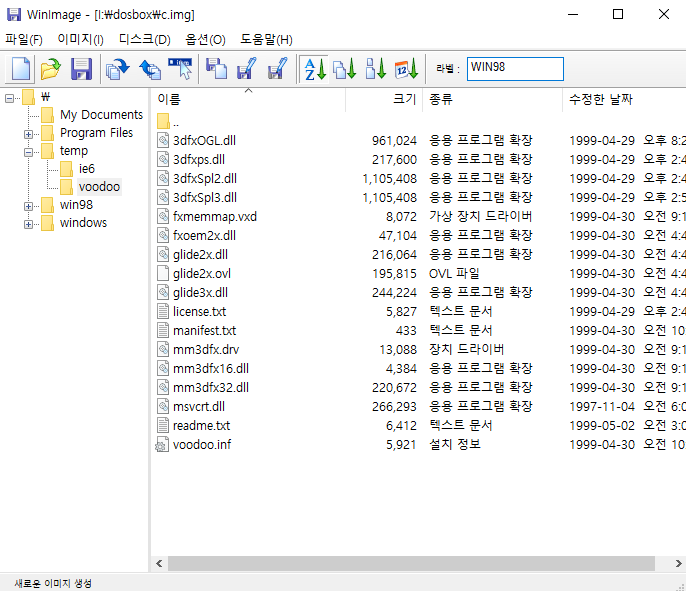Select the win98 folder in tree
Image resolution: width=686 pixels, height=591 pixels.
(77, 205)
